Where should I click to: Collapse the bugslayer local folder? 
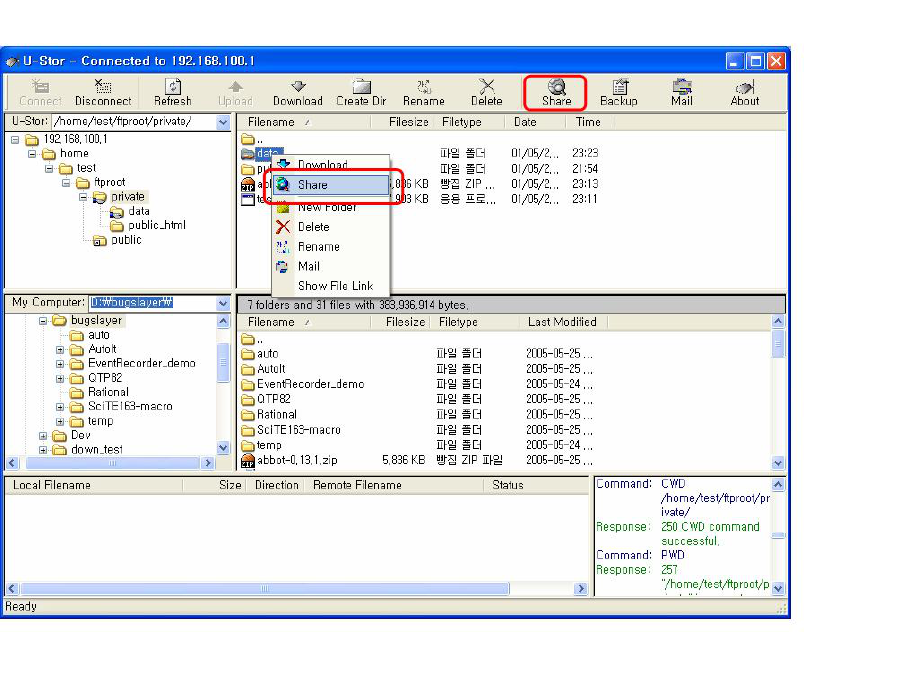tap(43, 321)
